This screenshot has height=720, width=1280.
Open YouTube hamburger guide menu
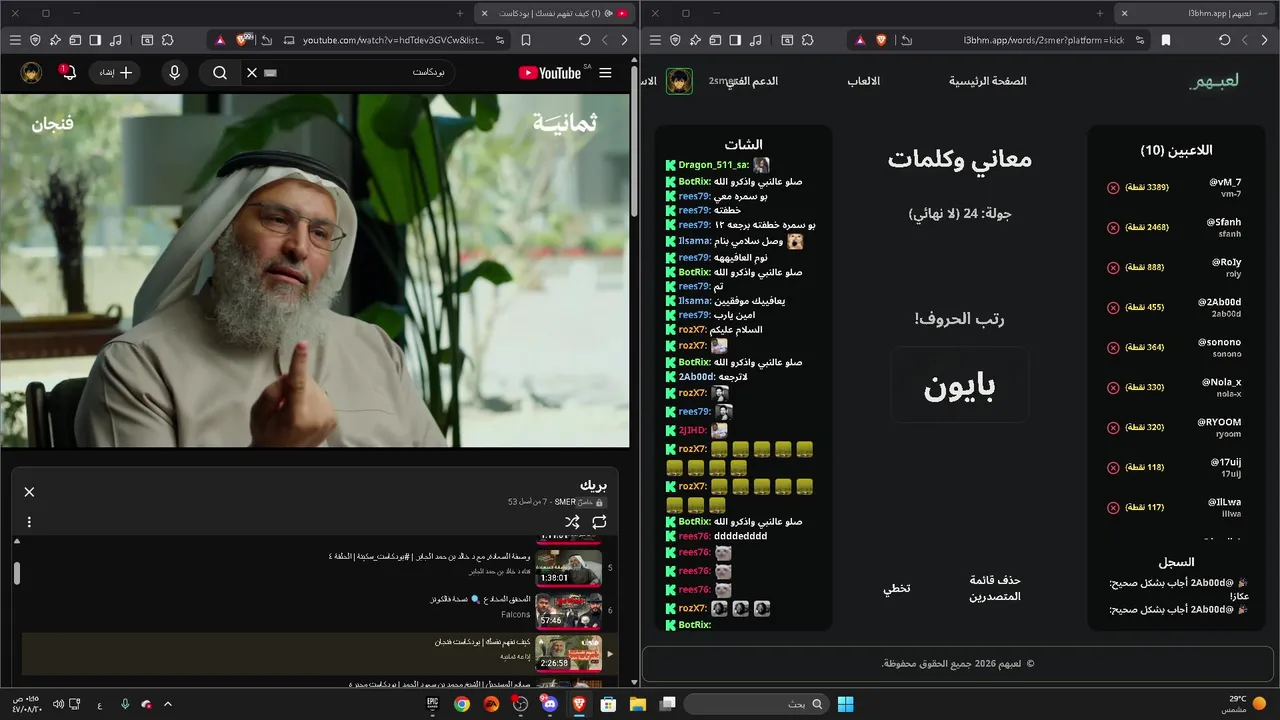pyautogui.click(x=605, y=72)
